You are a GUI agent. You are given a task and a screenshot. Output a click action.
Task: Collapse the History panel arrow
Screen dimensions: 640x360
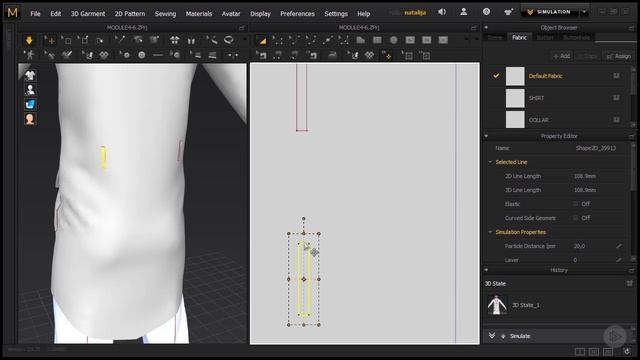(486, 270)
